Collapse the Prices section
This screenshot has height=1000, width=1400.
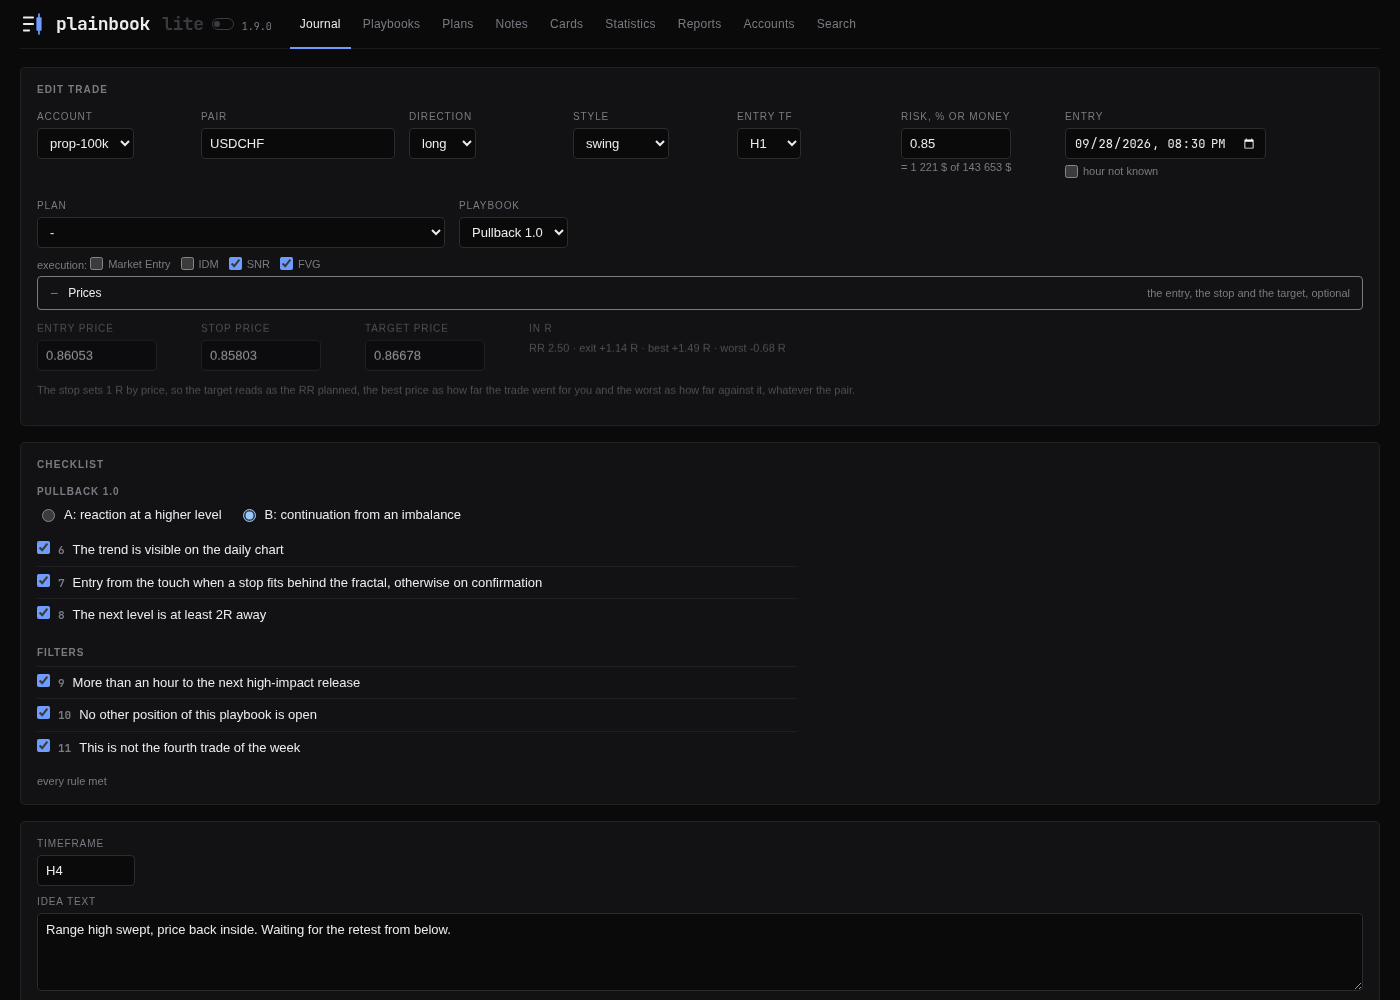tap(700, 293)
